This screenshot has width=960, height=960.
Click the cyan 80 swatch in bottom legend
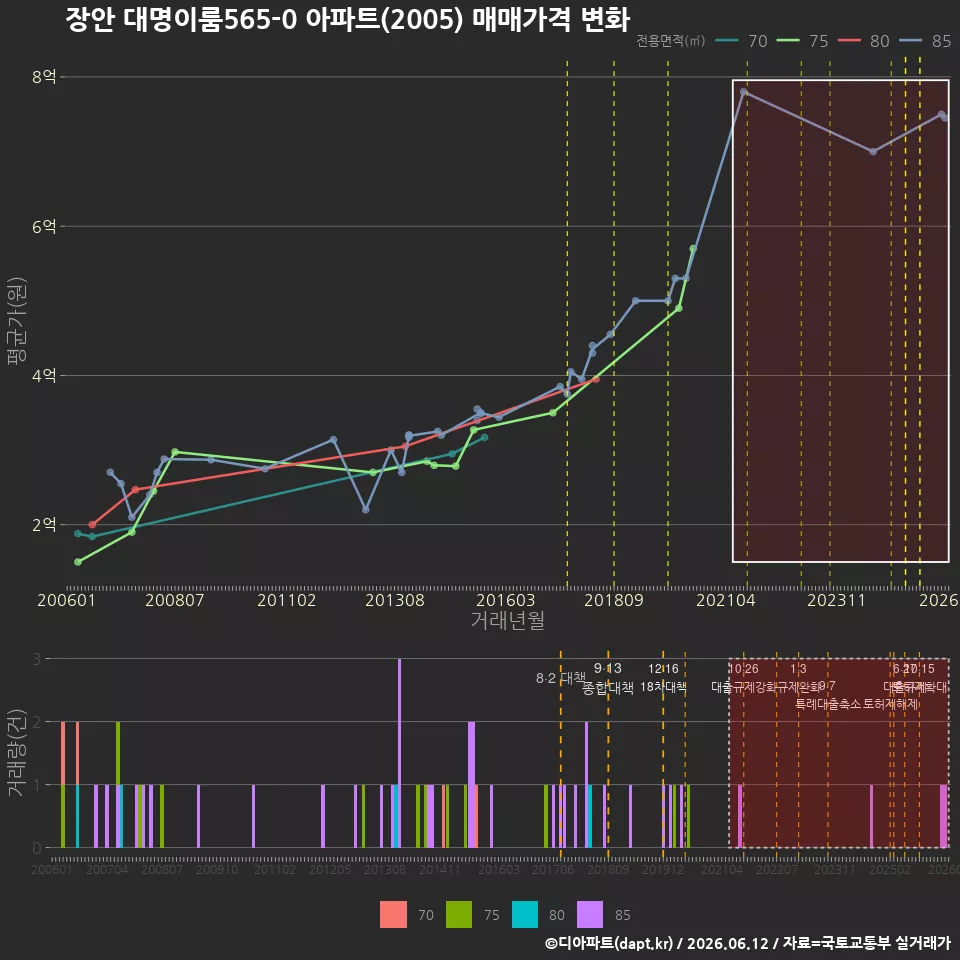coord(525,915)
